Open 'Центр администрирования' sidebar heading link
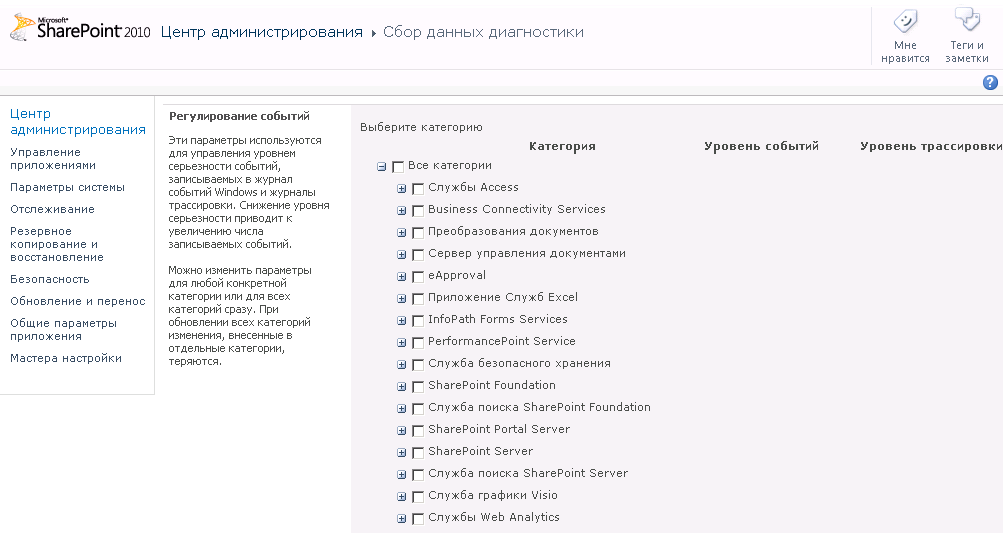The image size is (1003, 533). point(78,122)
